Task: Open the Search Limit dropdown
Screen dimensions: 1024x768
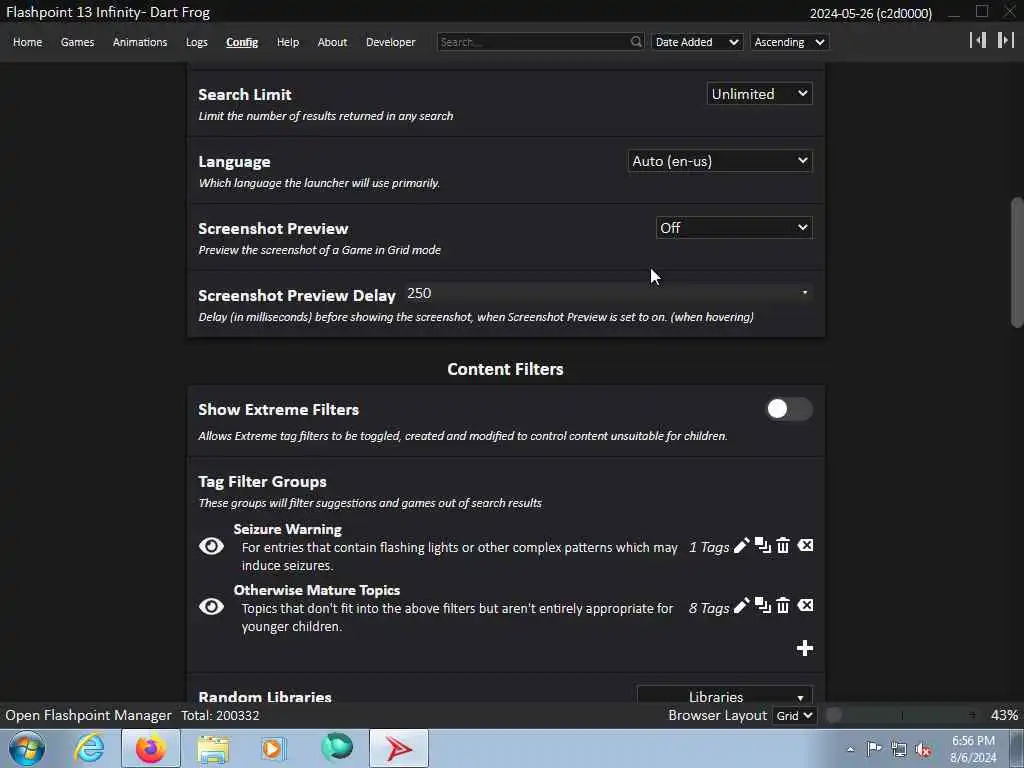Action: (x=760, y=94)
